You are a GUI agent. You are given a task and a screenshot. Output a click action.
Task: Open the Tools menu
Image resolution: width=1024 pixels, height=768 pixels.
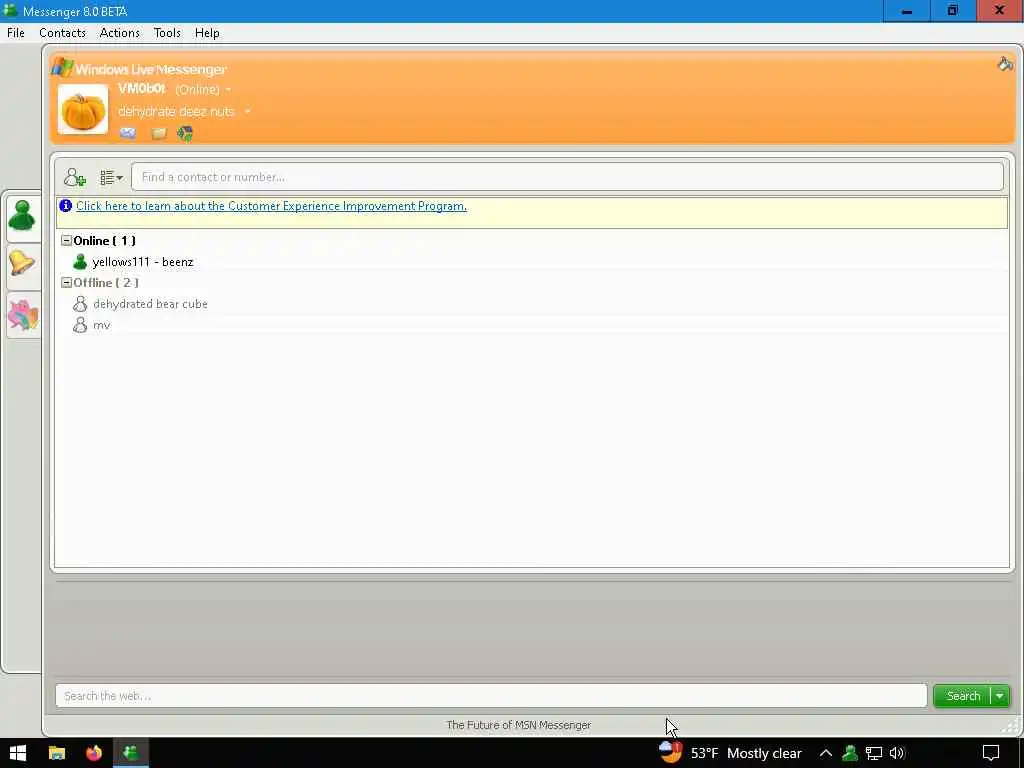167,33
